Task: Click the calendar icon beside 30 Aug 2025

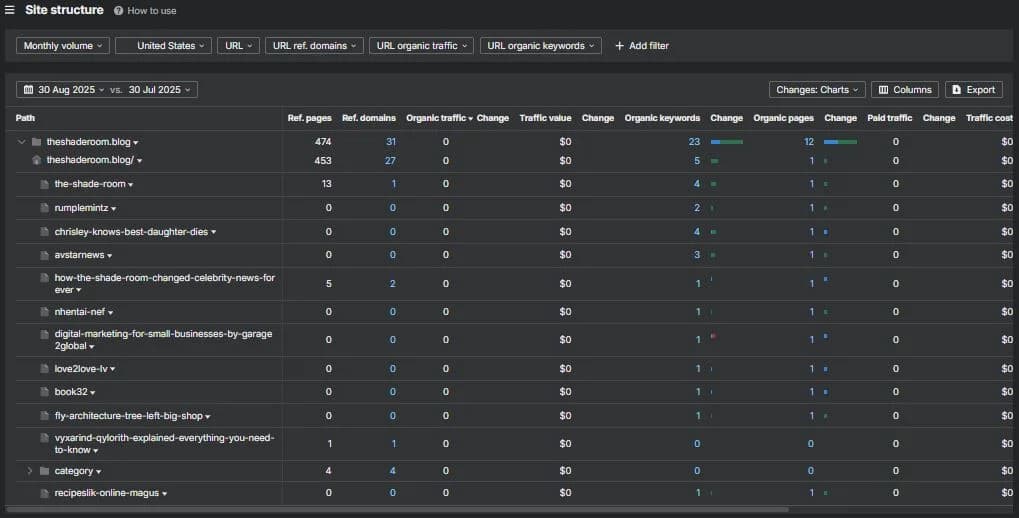Action: (28, 90)
